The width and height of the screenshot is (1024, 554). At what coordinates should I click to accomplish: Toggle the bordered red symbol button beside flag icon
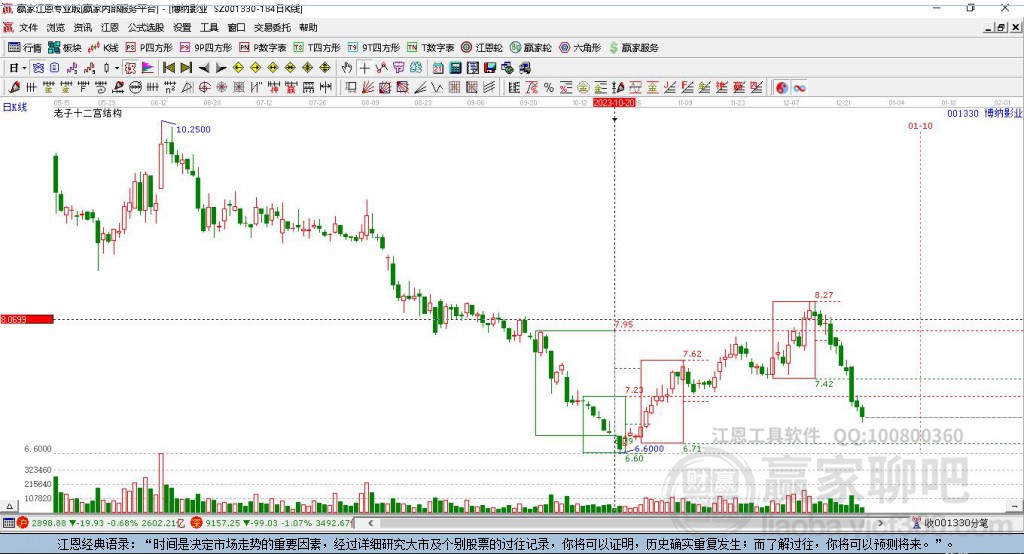point(131,67)
